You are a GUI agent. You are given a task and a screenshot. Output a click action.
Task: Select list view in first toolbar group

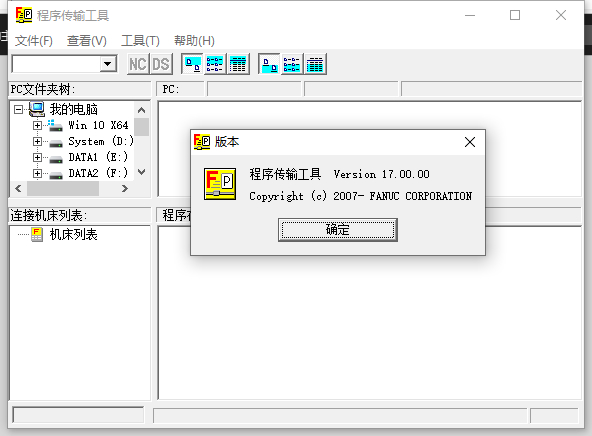pos(215,64)
